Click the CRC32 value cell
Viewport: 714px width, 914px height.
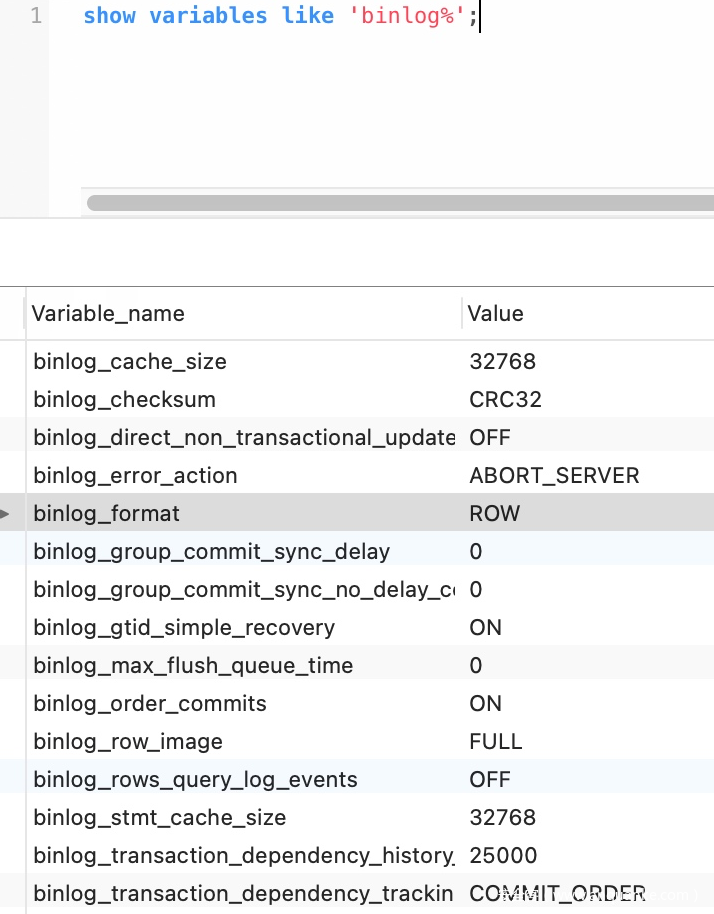coord(505,399)
